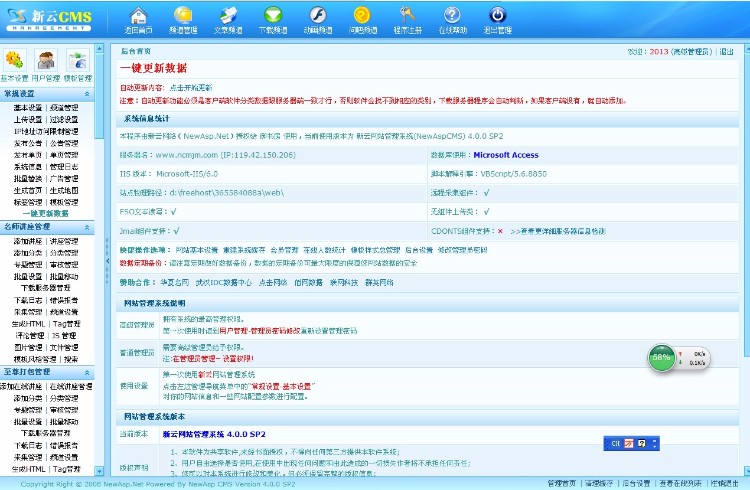This screenshot has height=490, width=750.
Task: Click 网站基本设置 quick link
Action: point(197,250)
